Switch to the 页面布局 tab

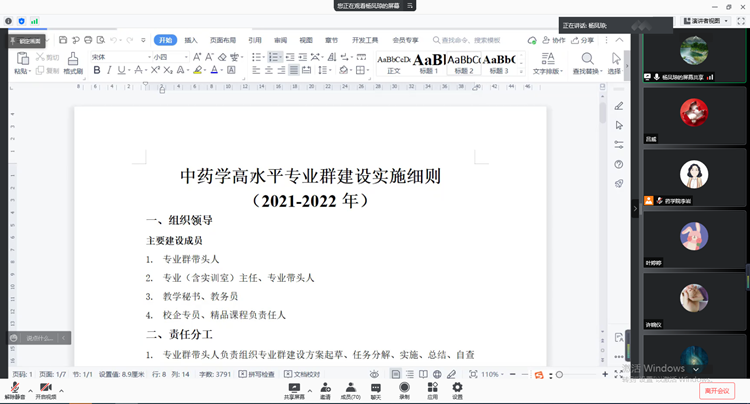(223, 40)
